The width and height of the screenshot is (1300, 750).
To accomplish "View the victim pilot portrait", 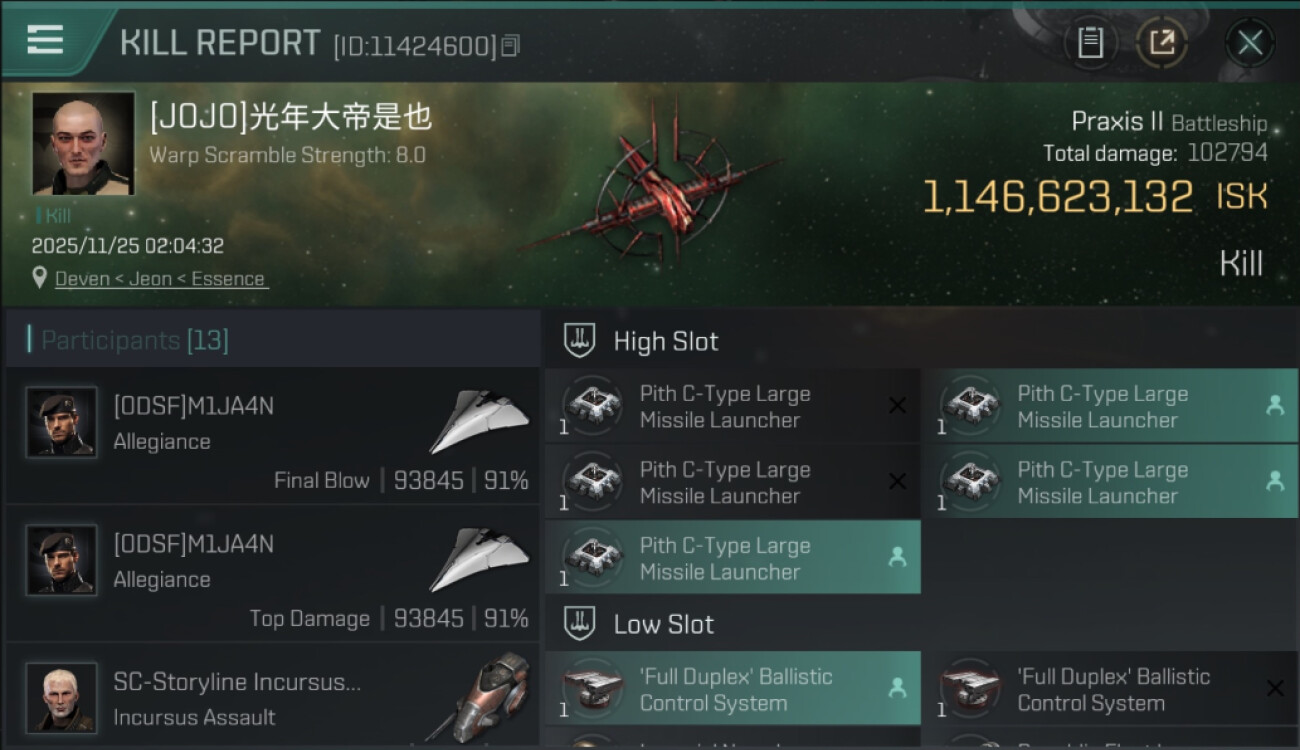I will click(x=84, y=143).
